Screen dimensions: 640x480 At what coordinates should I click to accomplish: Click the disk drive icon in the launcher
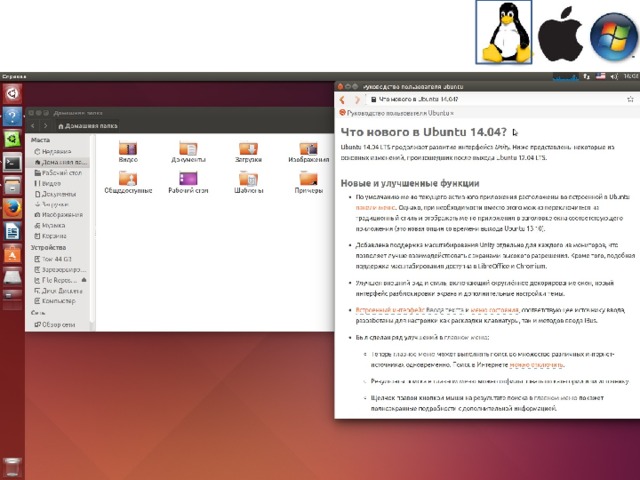(x=12, y=277)
